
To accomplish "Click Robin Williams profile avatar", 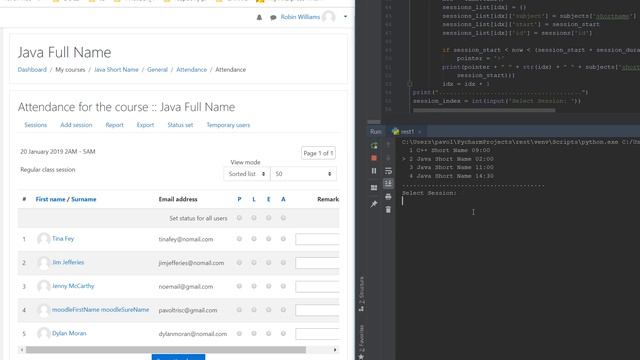I will click(329, 17).
